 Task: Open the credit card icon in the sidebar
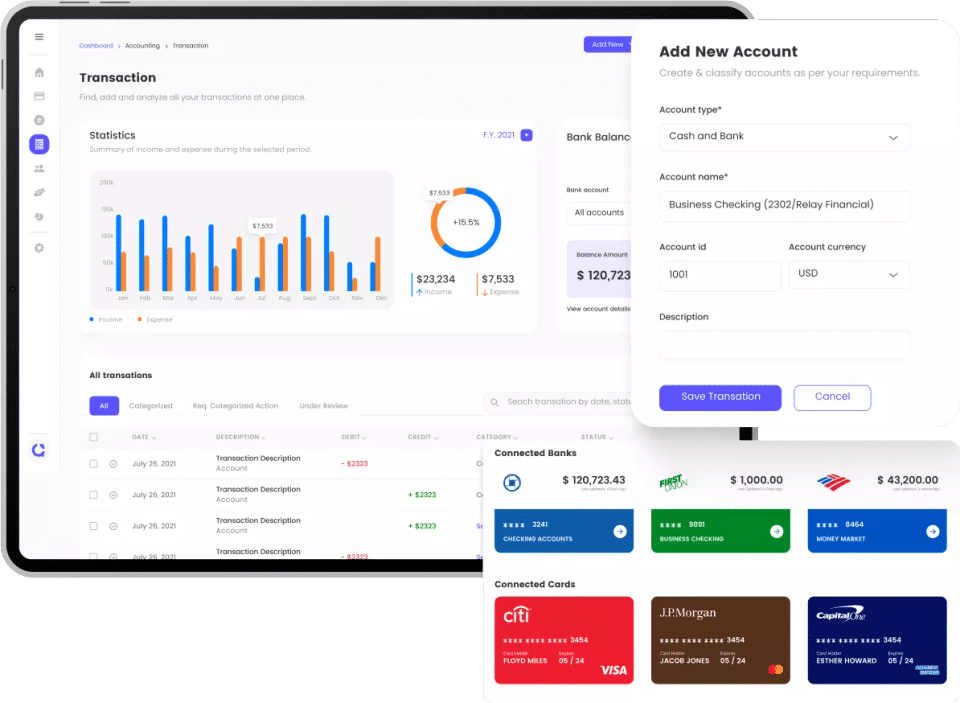(39, 96)
